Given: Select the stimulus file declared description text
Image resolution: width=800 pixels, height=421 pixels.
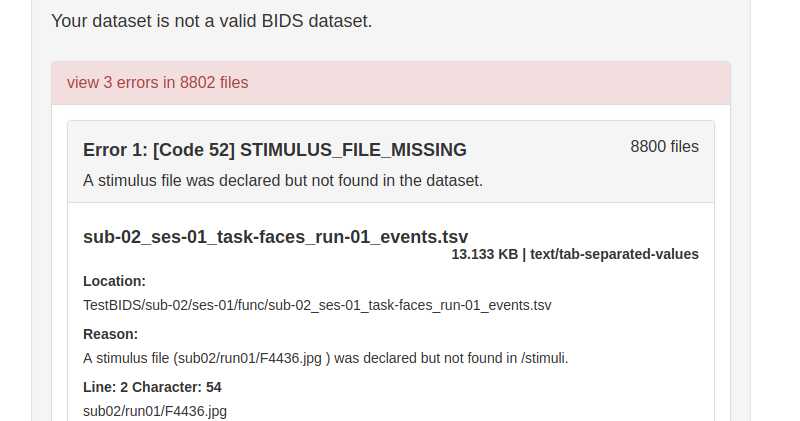Looking at the screenshot, I should point(283,181).
